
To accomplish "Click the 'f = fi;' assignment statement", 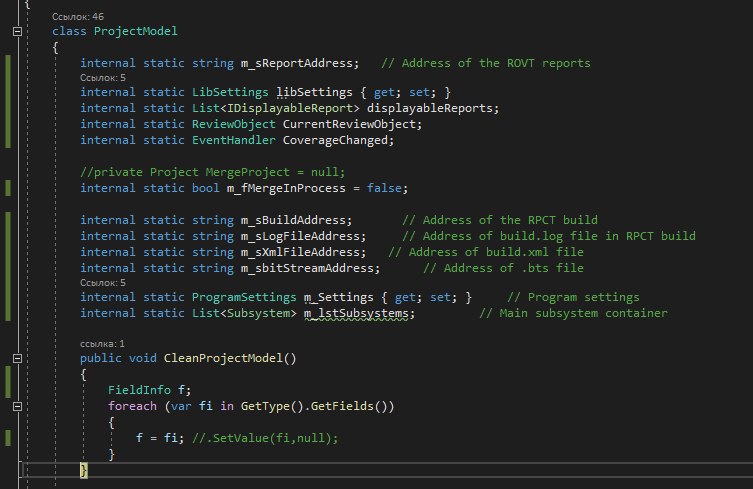I will click(x=160, y=438).
